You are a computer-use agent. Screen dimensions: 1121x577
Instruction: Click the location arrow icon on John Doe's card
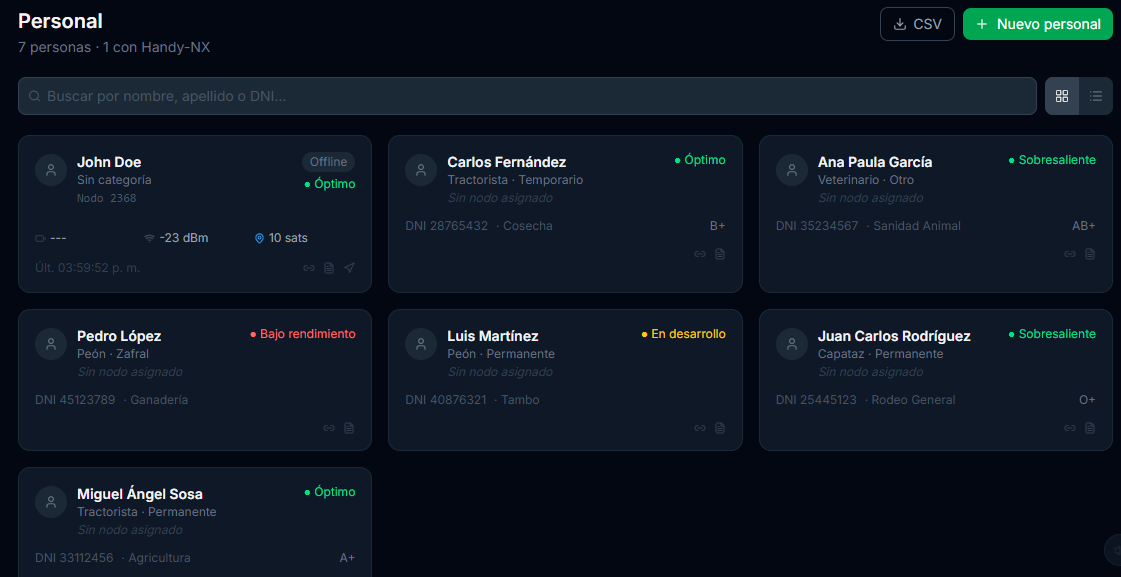(349, 268)
